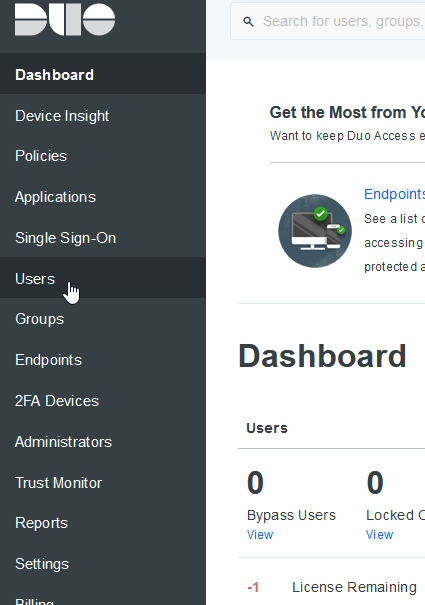Image resolution: width=425 pixels, height=605 pixels.
Task: Click View under Bypass Users
Action: tap(260, 535)
